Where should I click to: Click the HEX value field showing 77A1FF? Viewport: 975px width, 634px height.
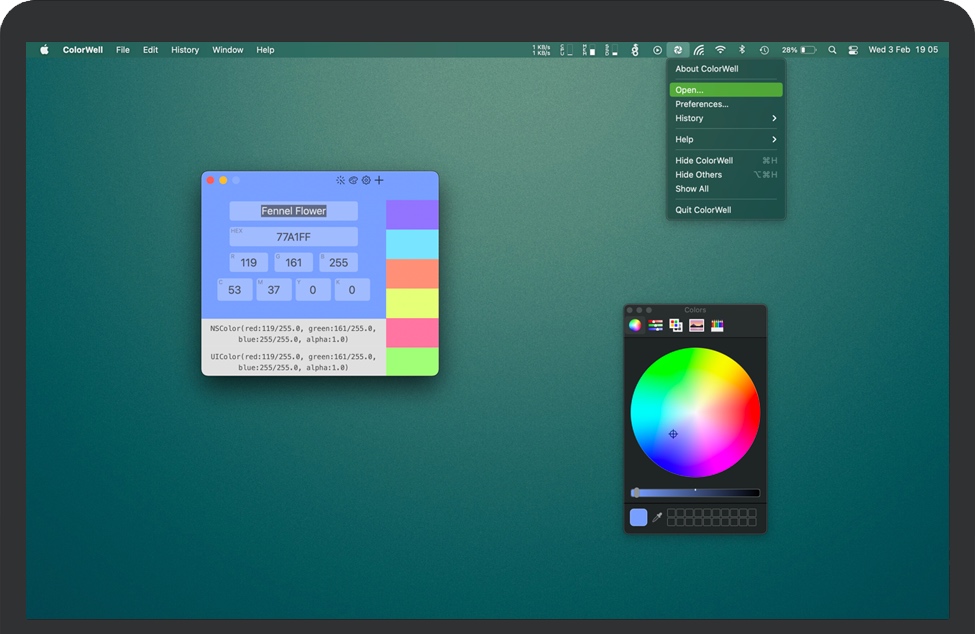tap(294, 236)
